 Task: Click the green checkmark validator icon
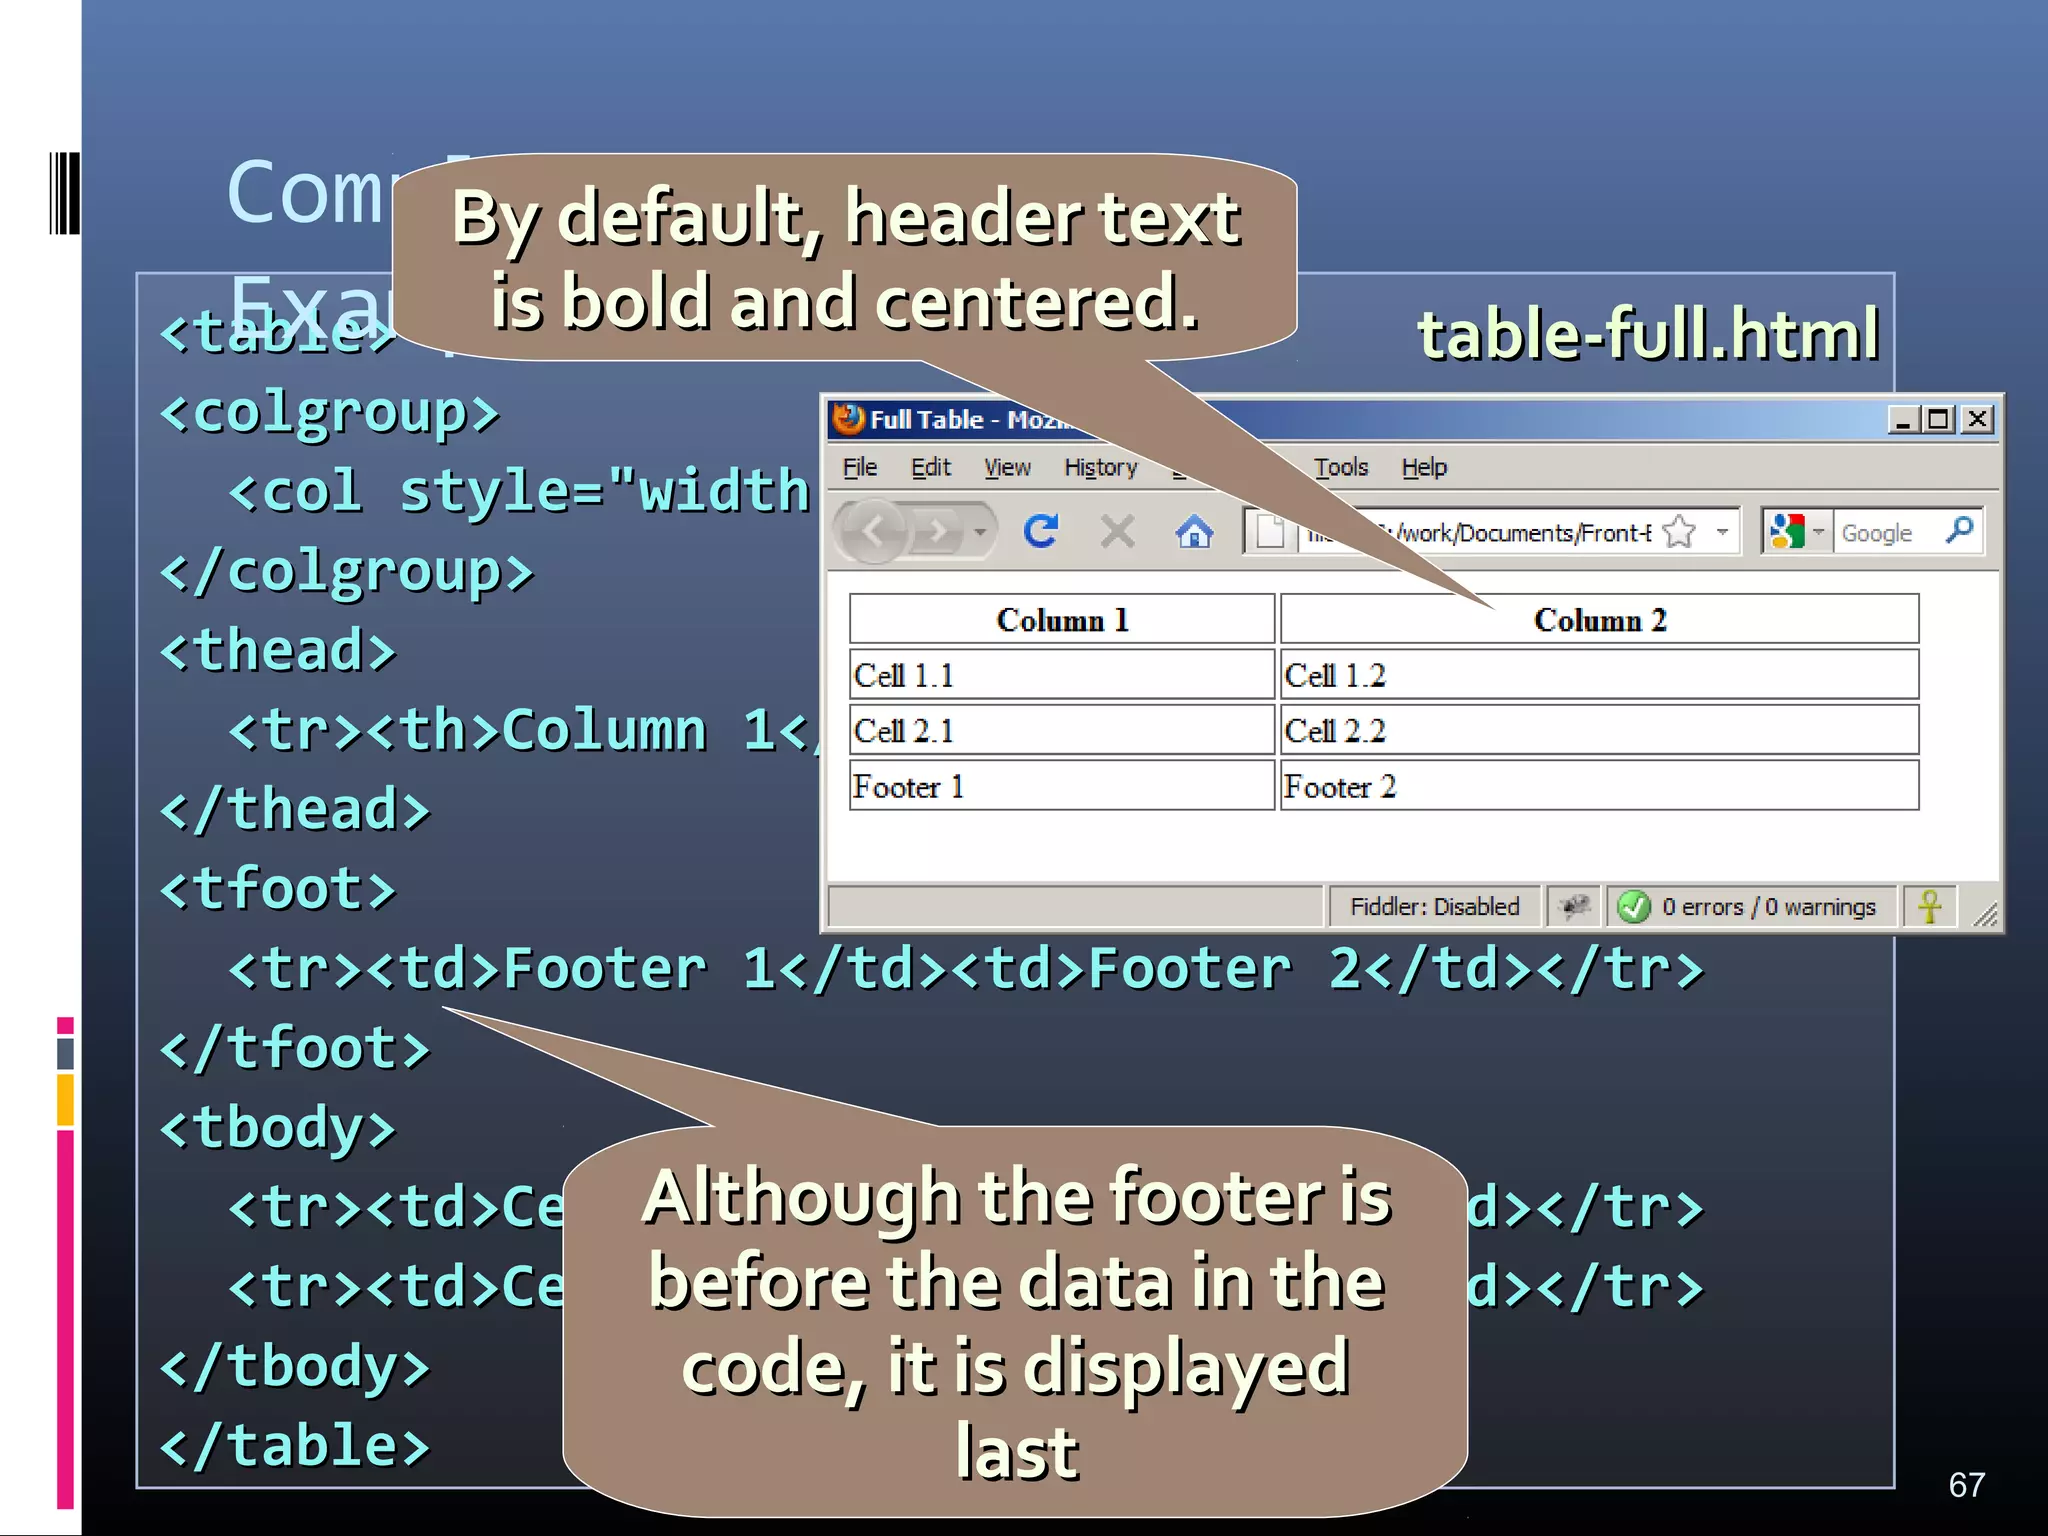tap(1634, 907)
